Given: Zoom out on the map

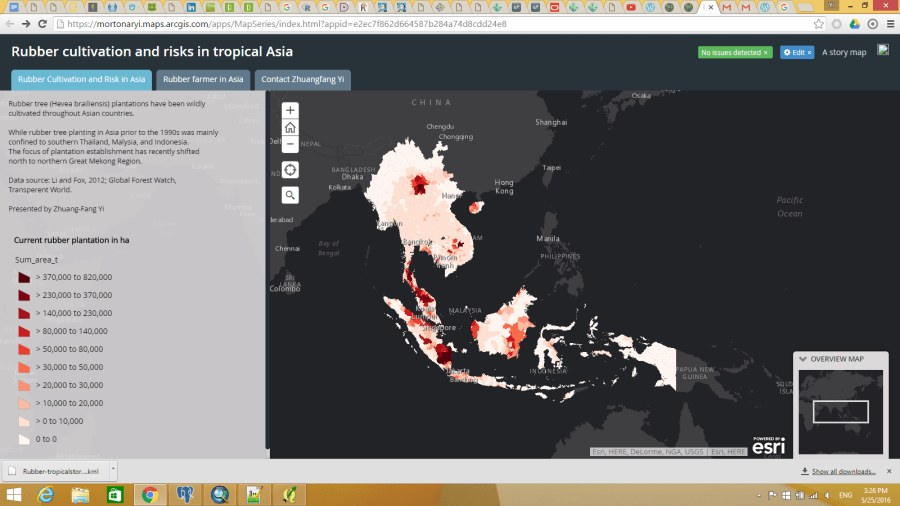Looking at the screenshot, I should point(290,144).
